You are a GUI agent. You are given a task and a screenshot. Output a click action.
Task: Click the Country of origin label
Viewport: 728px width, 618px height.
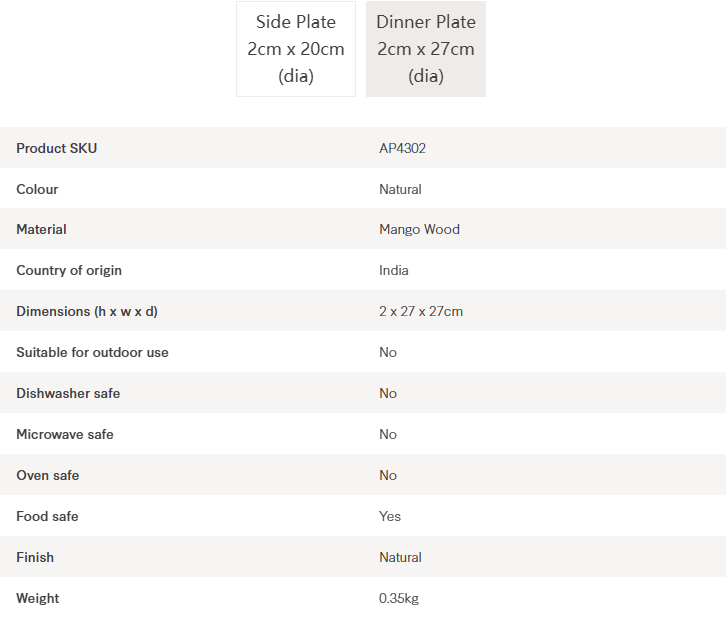[x=69, y=270]
